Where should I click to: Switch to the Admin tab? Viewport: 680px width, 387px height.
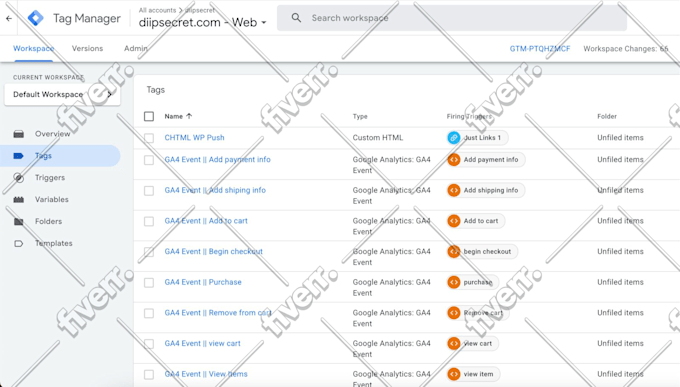coord(136,48)
